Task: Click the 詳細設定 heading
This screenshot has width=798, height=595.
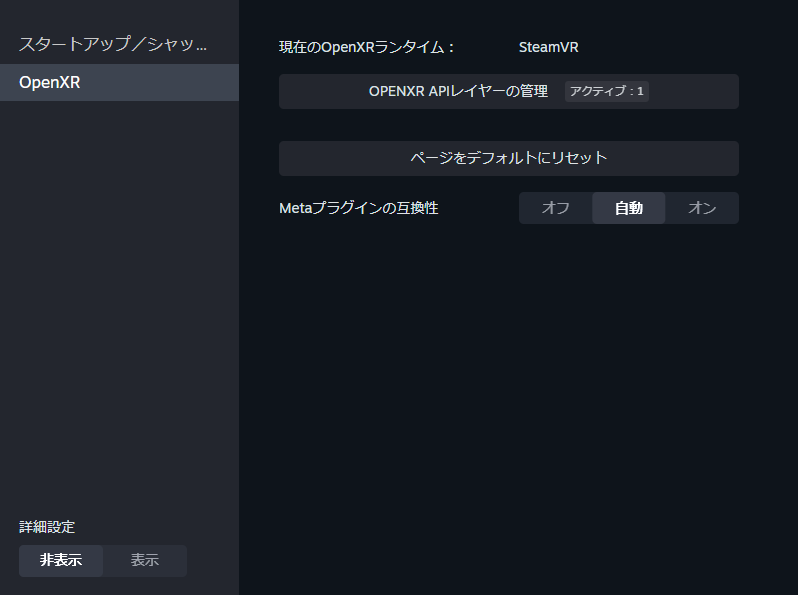Action: 47,527
